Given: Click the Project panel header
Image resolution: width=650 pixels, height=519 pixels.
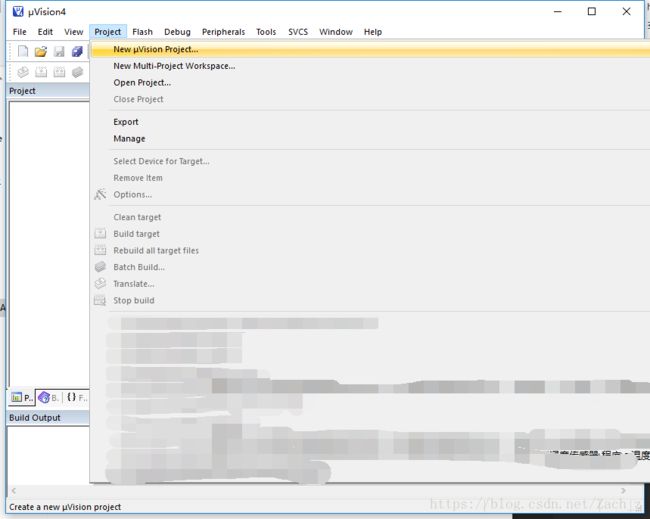Looking at the screenshot, I should pyautogui.click(x=48, y=91).
